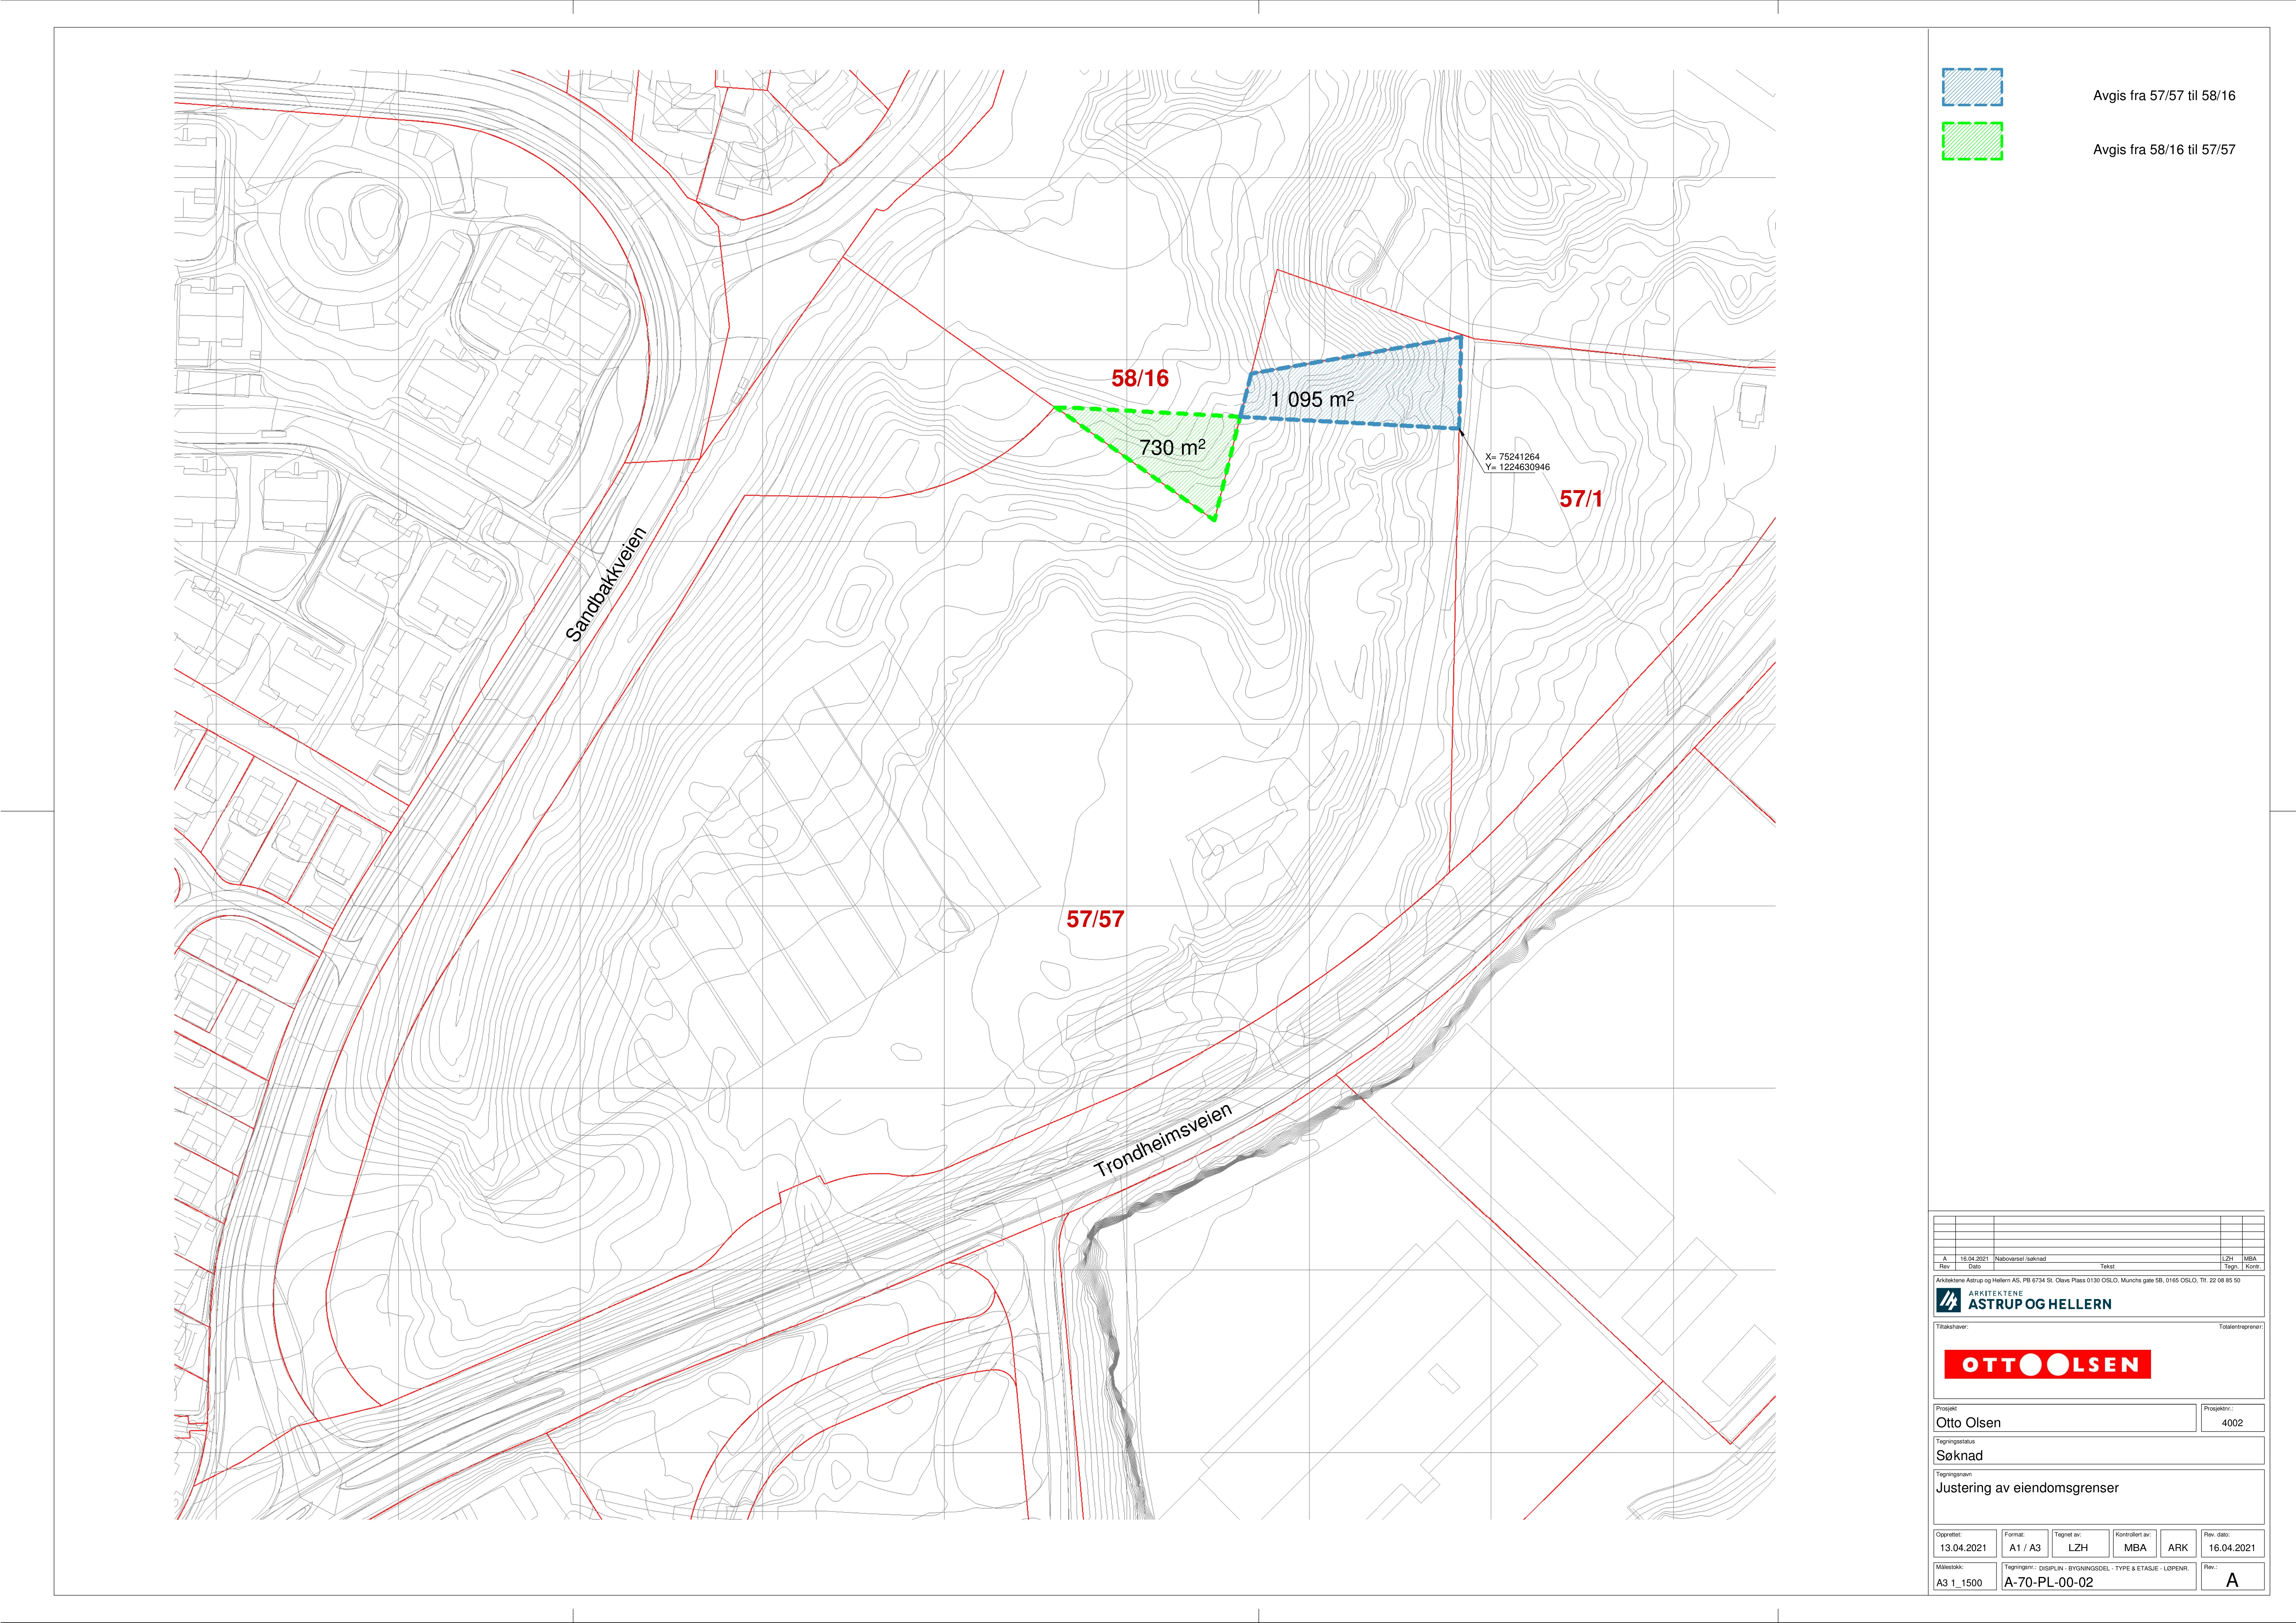Screen dimensions: 2296x1623
Task: Click project name 'Otto Olsen' in Prosjekt field
Action: point(1968,1423)
